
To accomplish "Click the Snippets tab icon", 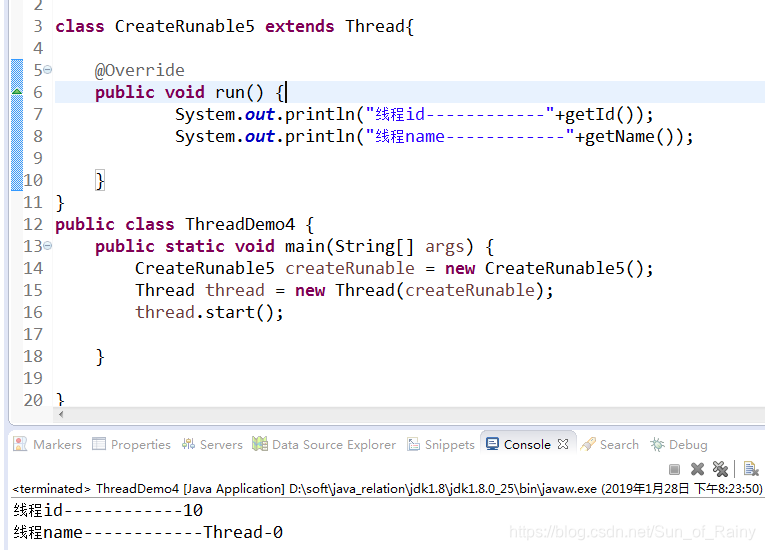I will (413, 444).
